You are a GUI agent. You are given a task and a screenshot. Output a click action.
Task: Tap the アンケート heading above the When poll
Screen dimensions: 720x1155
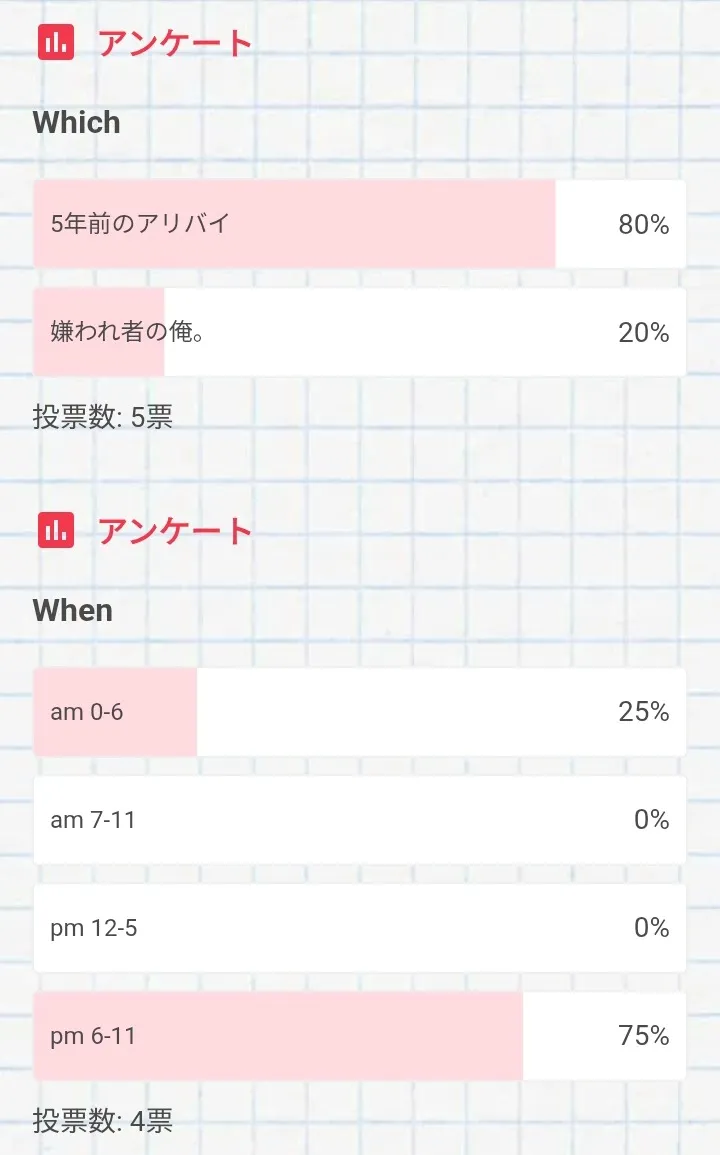pos(175,531)
